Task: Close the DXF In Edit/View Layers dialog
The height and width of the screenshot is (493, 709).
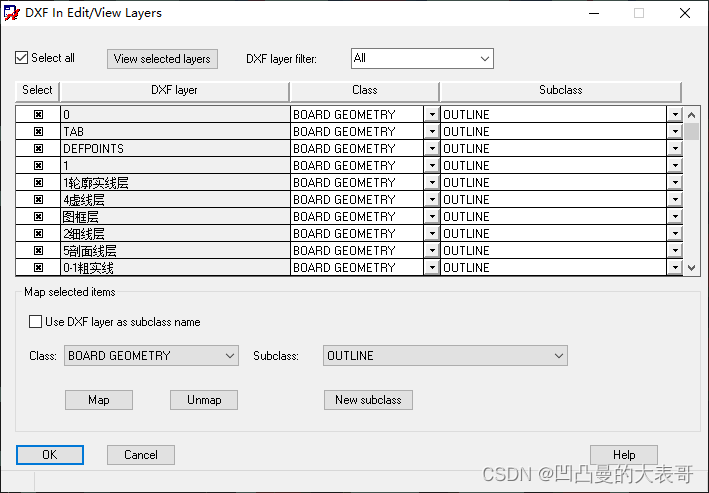Action: (685, 13)
